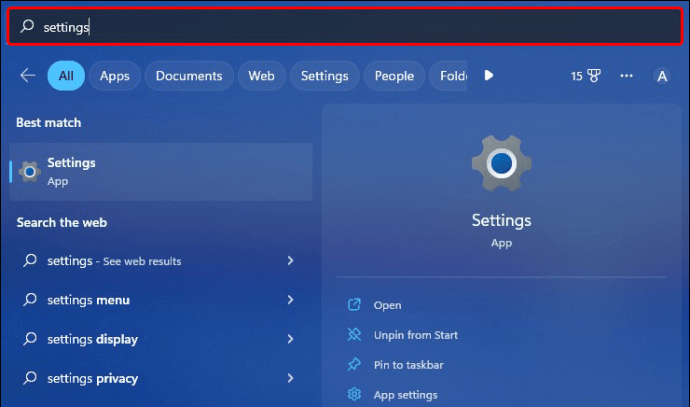Click the App settings gear icon
690x407 pixels.
point(354,395)
